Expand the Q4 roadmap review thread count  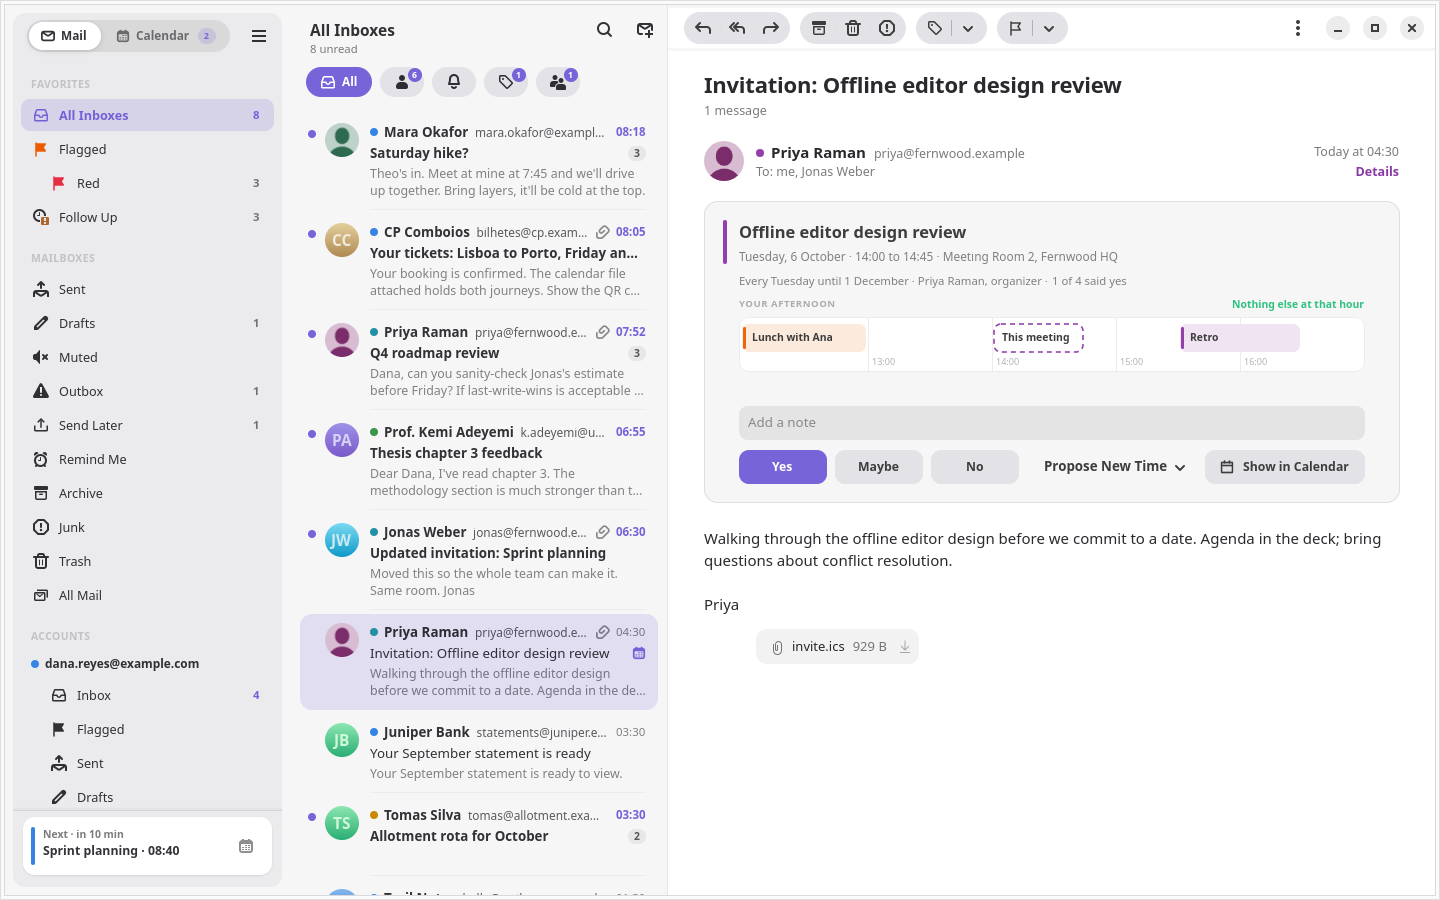(x=637, y=353)
